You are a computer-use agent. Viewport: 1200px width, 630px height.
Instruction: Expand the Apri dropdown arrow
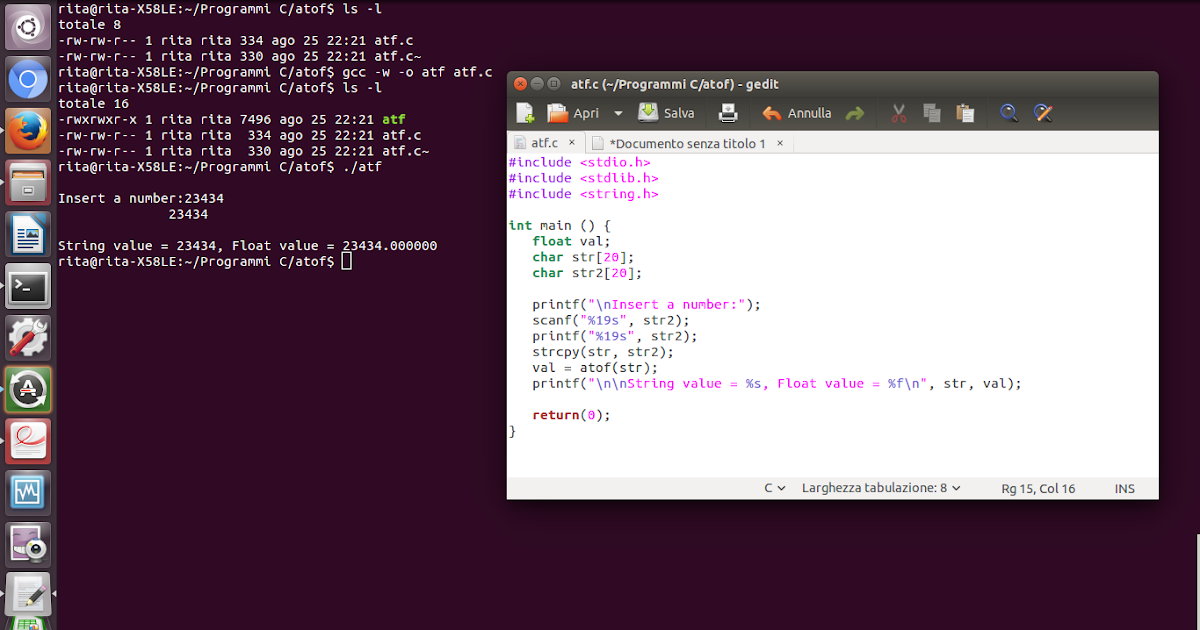[617, 112]
